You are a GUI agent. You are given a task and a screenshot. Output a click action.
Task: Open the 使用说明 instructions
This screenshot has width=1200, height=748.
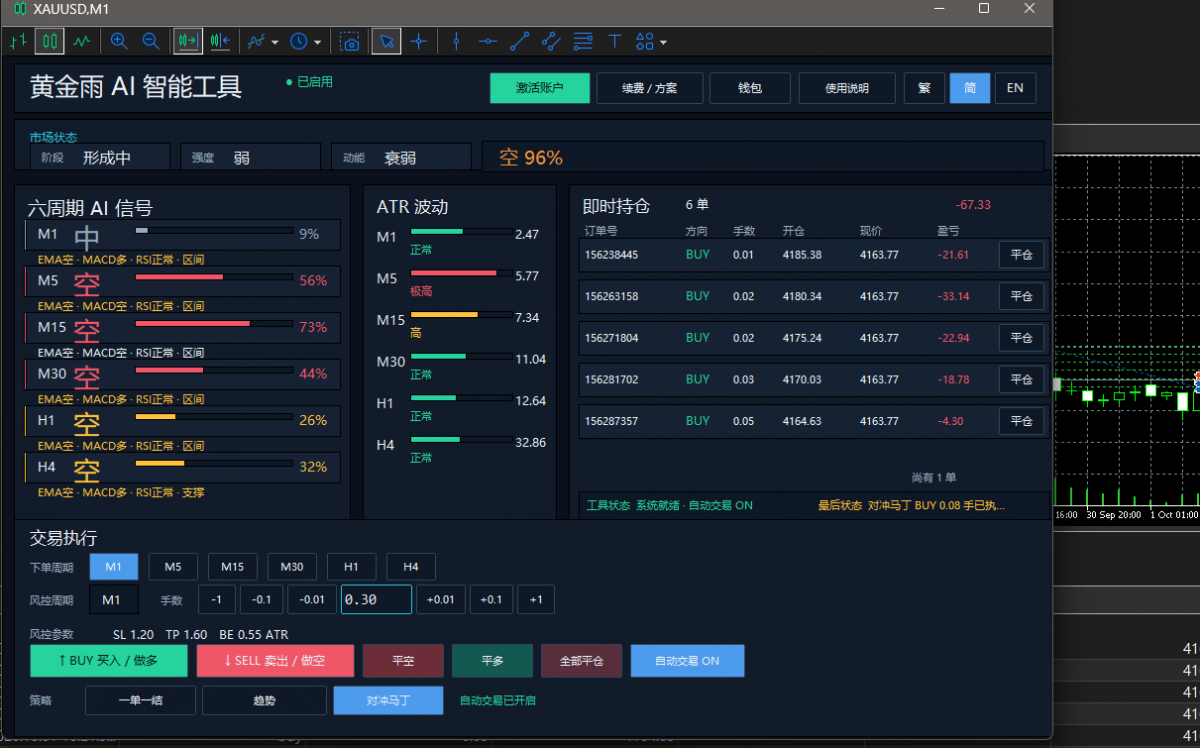click(847, 88)
